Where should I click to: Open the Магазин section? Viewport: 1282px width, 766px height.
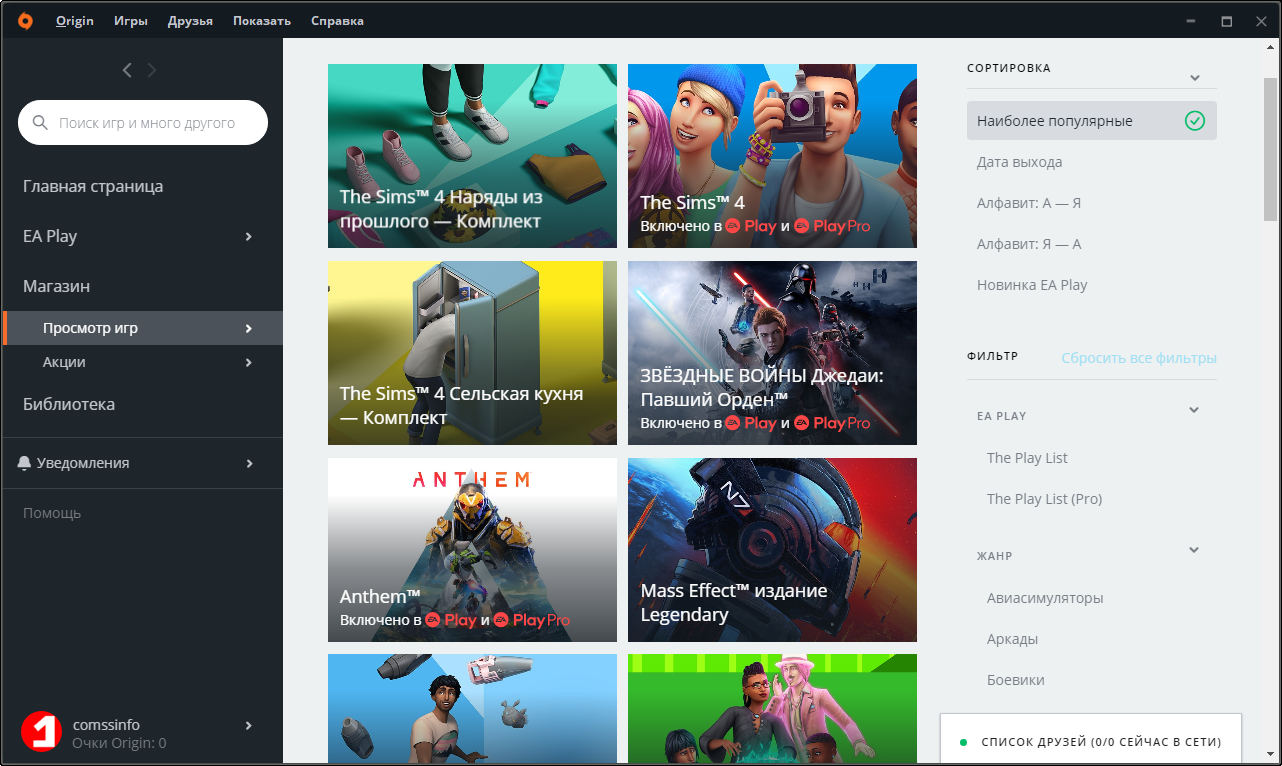coord(56,286)
